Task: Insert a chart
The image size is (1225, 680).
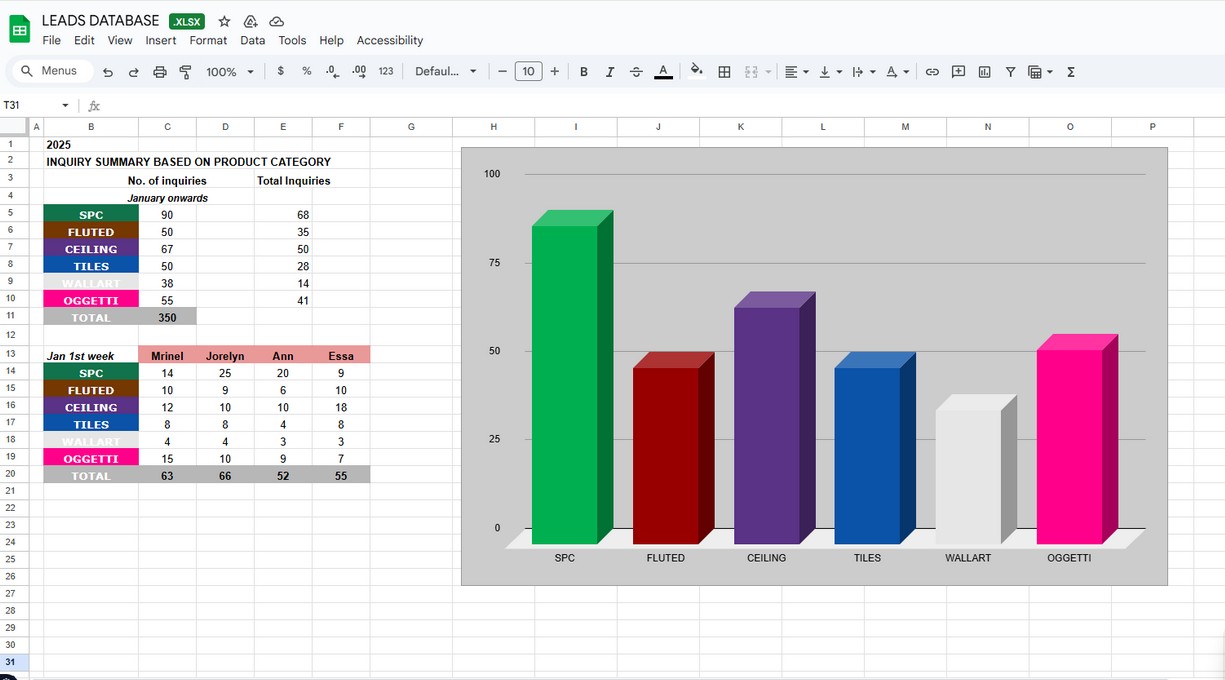Action: (985, 72)
